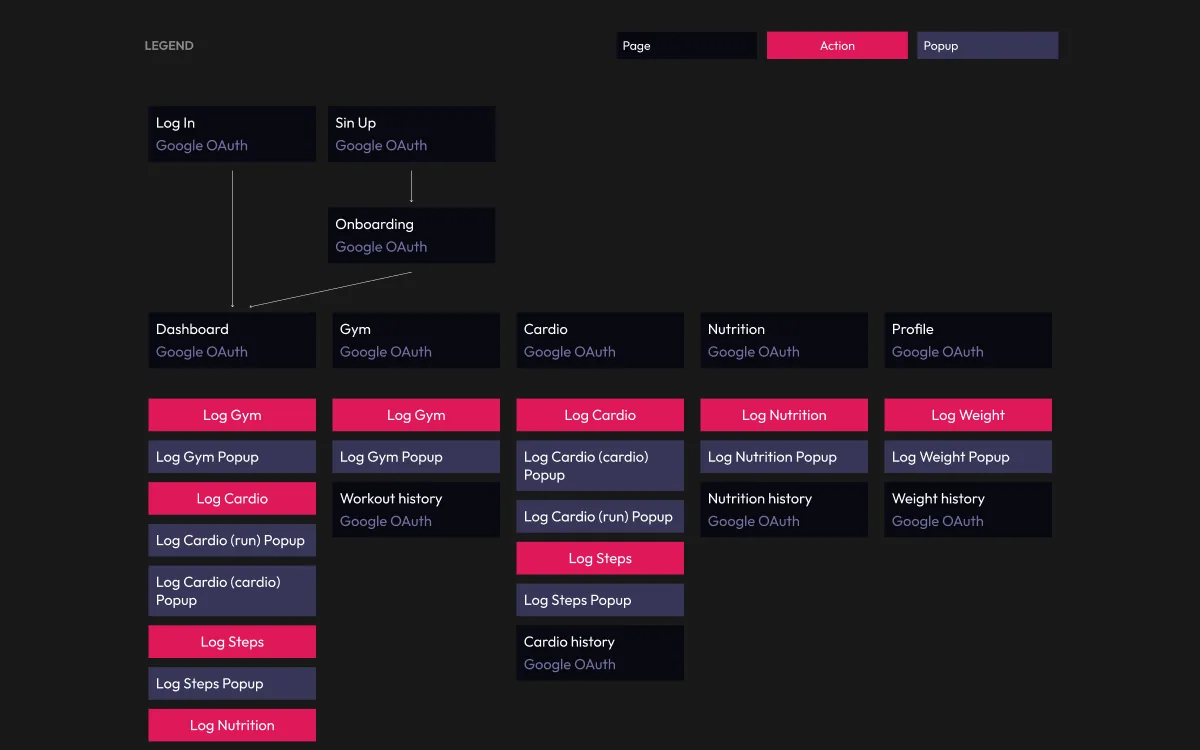1200x750 pixels.
Task: Click the LEGEND heading text
Action: tap(169, 46)
